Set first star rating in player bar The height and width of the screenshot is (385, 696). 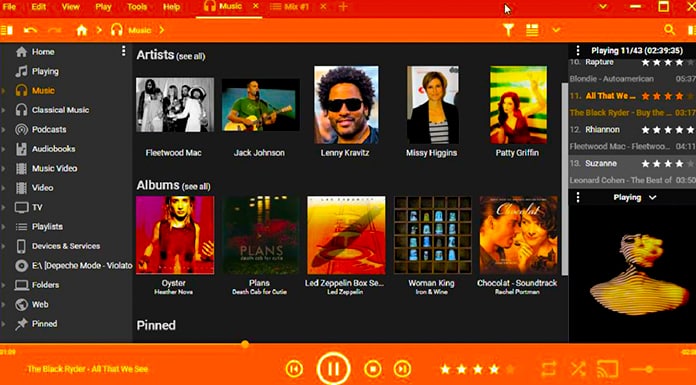point(445,369)
